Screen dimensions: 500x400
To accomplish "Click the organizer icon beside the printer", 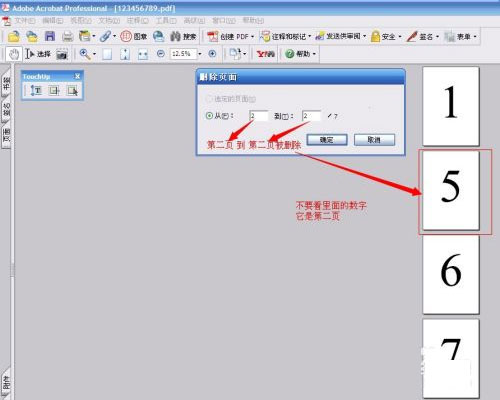I will 85,36.
